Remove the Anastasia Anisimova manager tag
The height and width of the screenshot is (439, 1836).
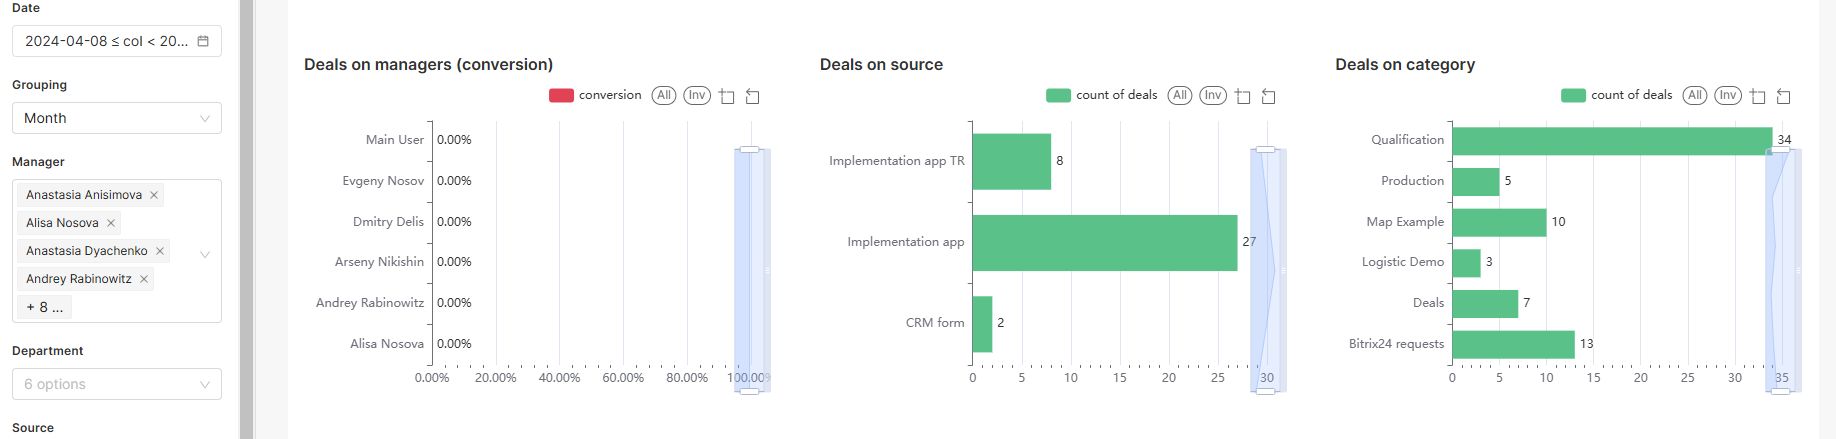pos(154,195)
